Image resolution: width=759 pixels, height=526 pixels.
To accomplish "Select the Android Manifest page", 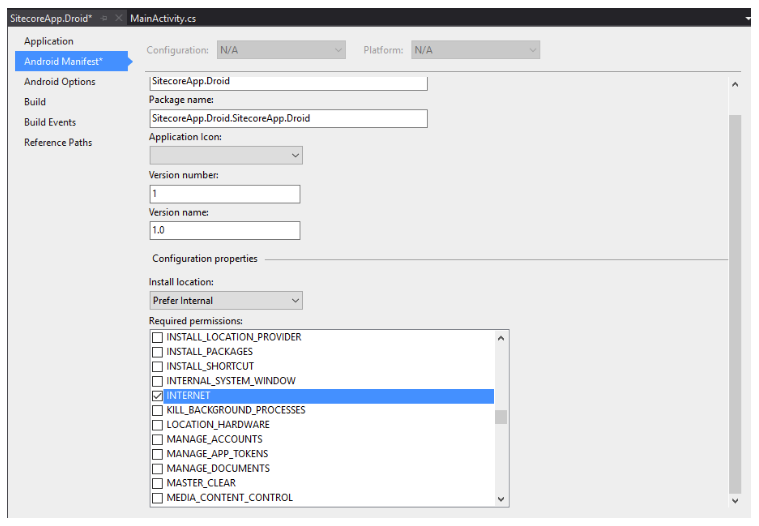I will pyautogui.click(x=72, y=61).
